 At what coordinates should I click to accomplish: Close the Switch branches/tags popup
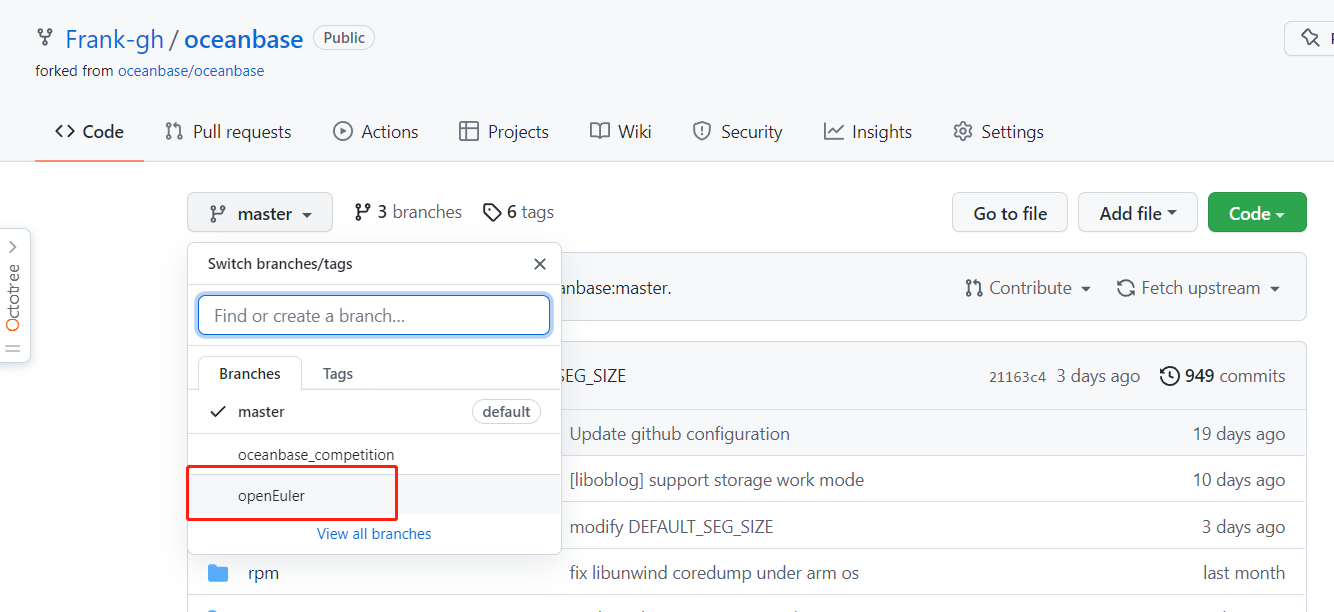[x=540, y=264]
